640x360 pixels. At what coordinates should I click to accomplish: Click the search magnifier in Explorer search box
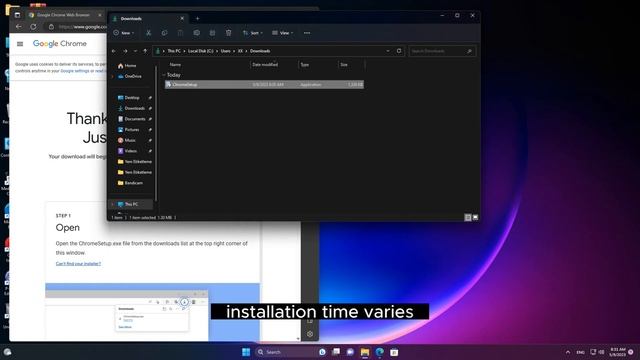pyautogui.click(x=469, y=51)
